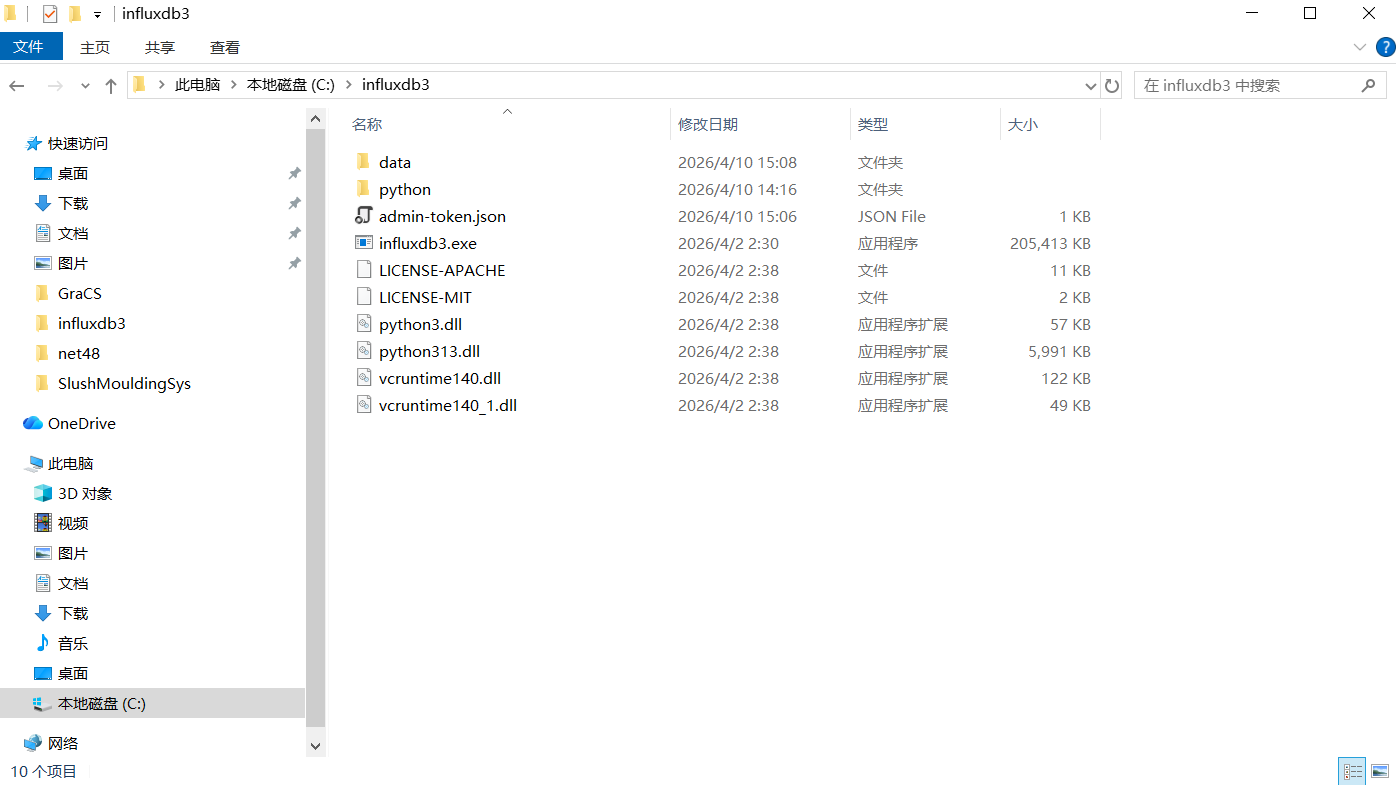
Task: Click the LICENSE-MIT file icon
Action: pyautogui.click(x=363, y=297)
